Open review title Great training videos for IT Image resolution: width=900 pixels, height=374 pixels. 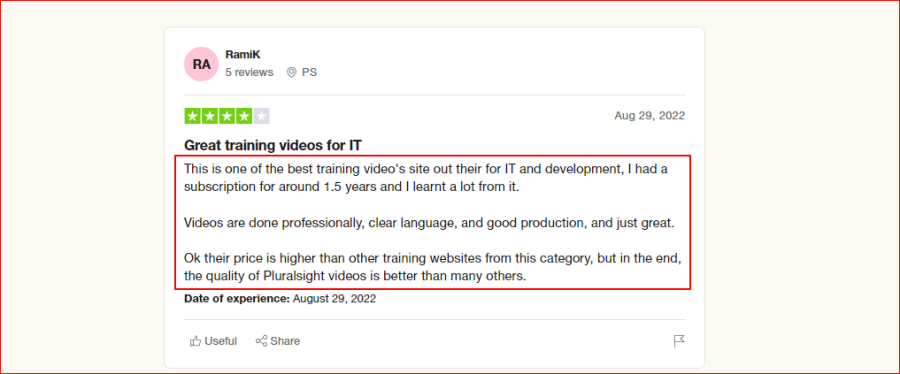[273, 145]
